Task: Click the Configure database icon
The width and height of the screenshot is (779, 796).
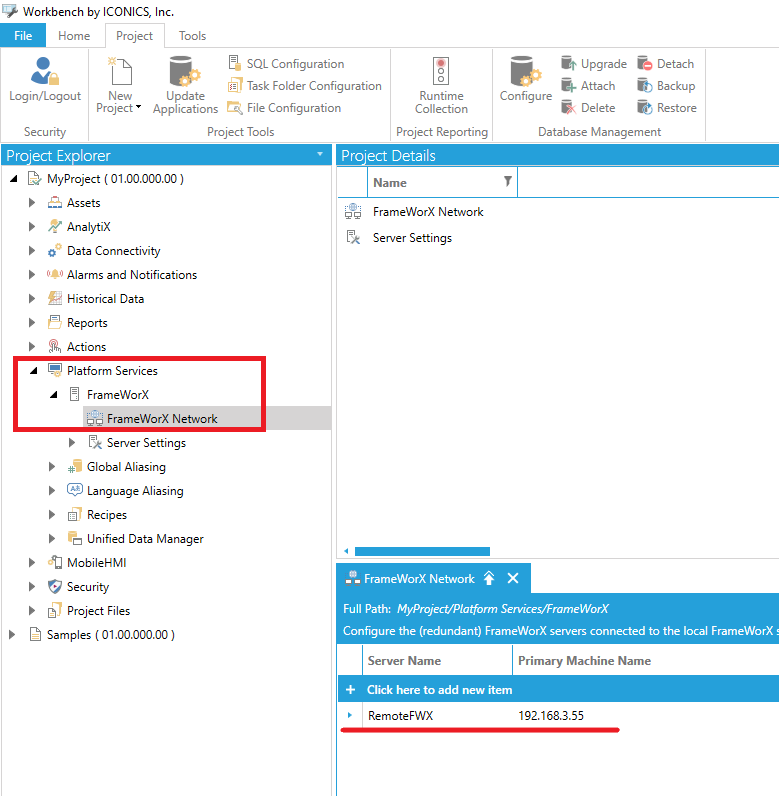Action: click(525, 71)
